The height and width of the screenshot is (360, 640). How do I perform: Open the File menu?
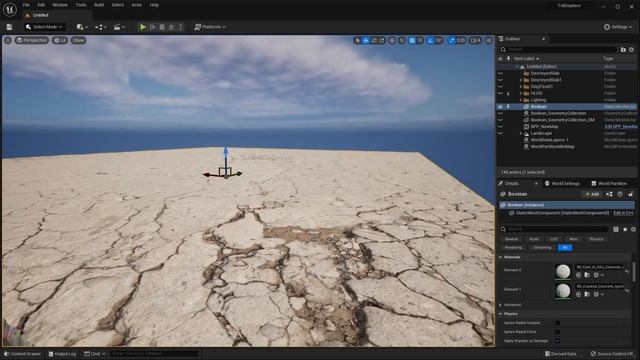(x=26, y=5)
